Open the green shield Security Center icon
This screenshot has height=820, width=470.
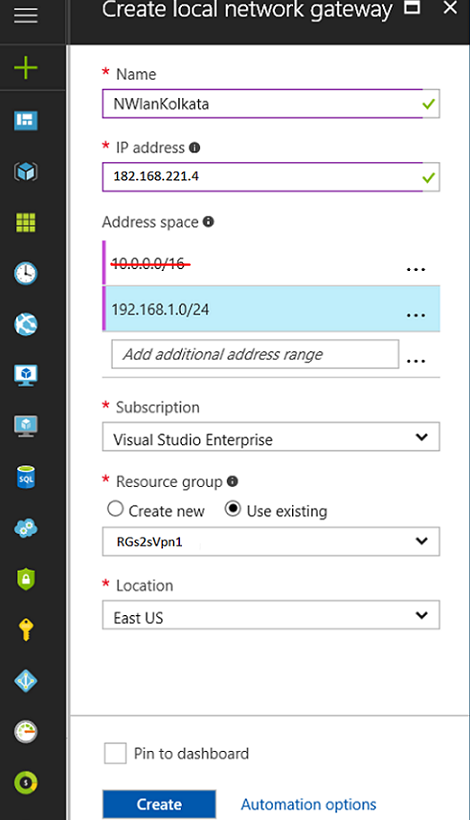26,579
